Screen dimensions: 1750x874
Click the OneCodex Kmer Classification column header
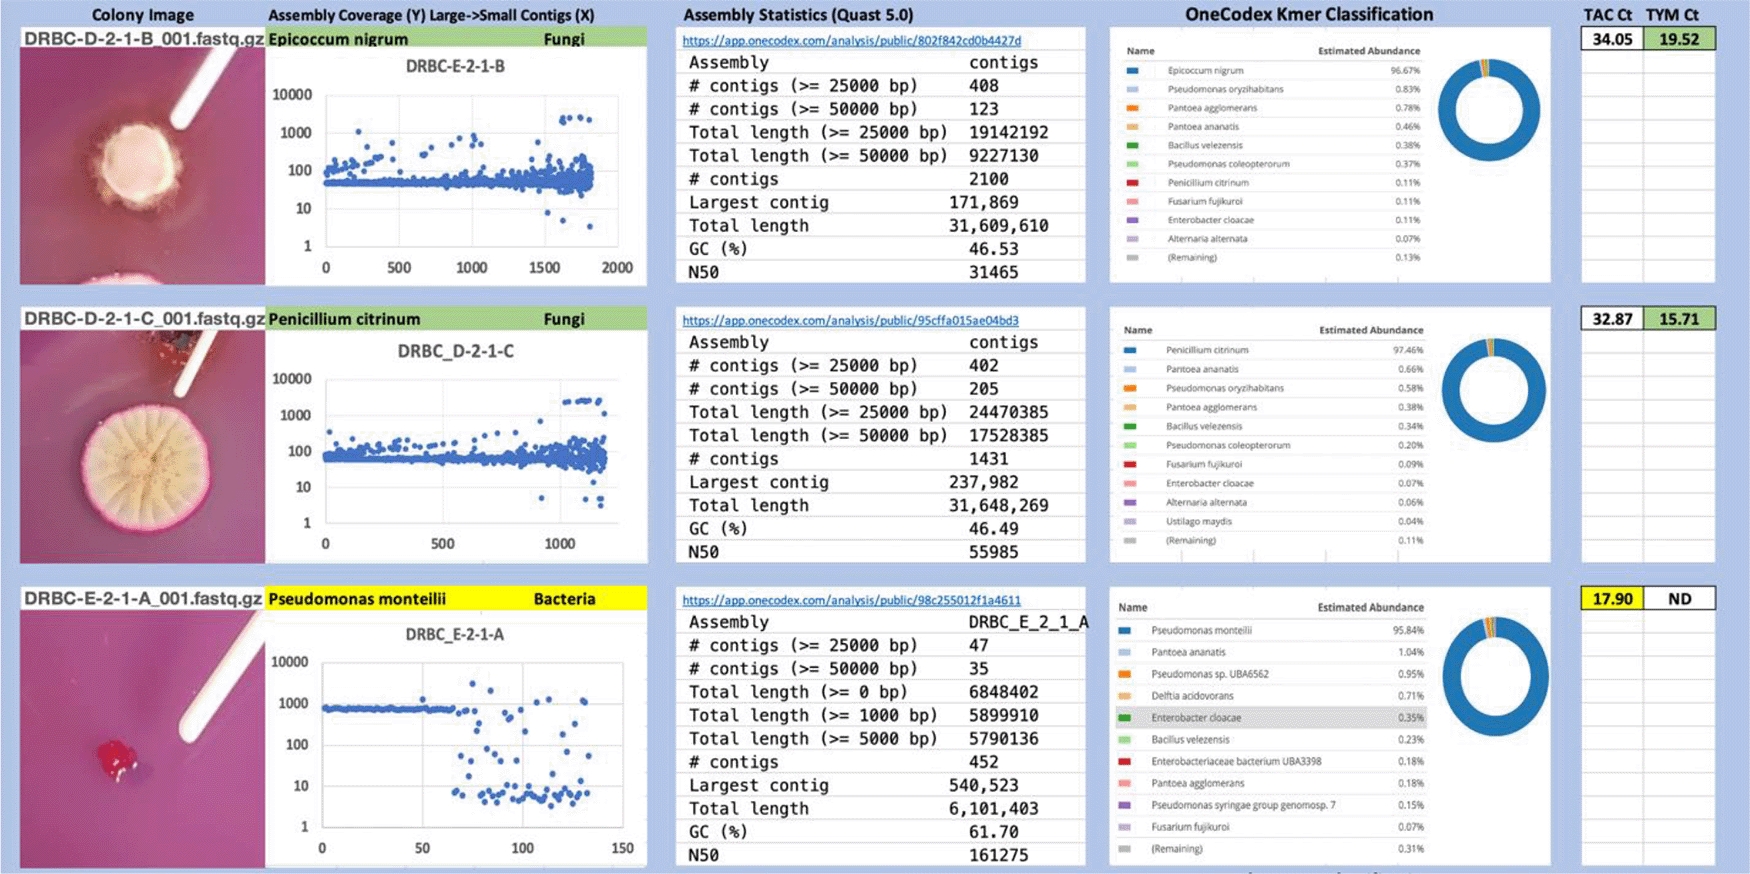tap(1308, 14)
